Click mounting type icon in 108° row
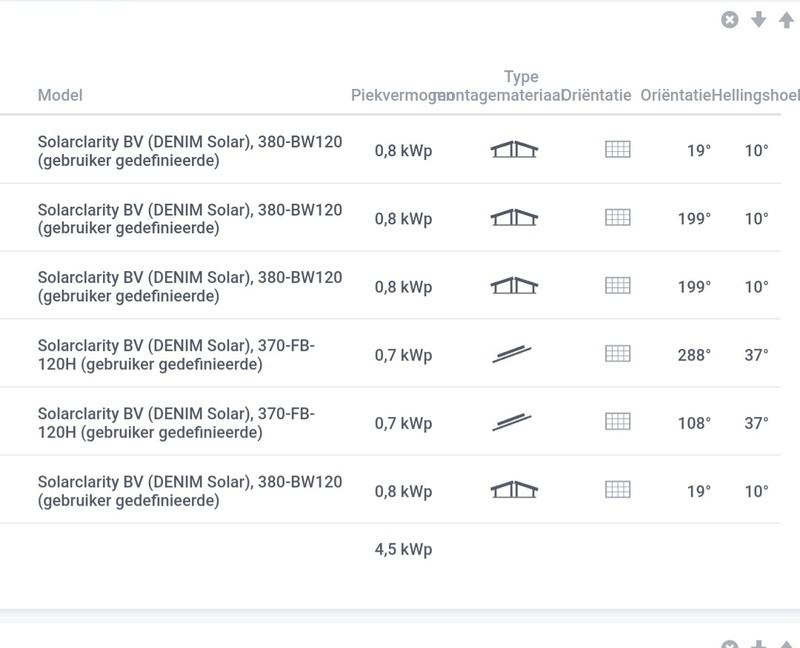The image size is (800, 648). (x=512, y=422)
